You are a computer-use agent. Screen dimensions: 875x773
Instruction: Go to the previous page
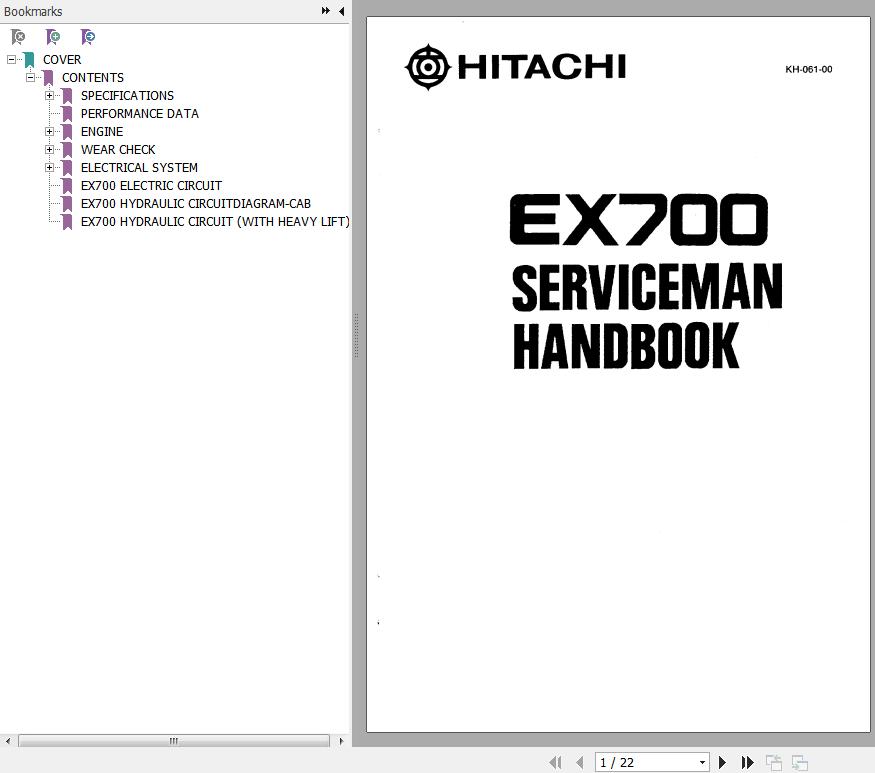coord(580,762)
